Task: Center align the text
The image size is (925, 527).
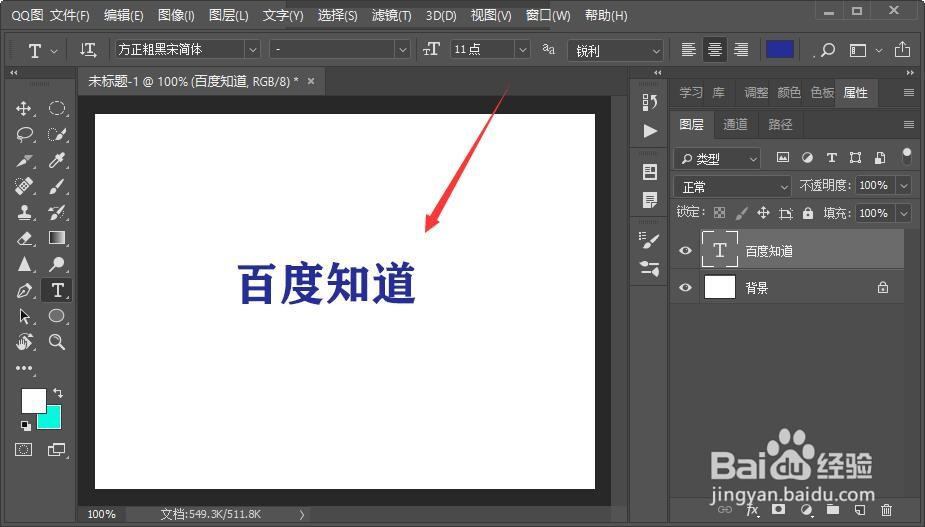Action: 714,50
